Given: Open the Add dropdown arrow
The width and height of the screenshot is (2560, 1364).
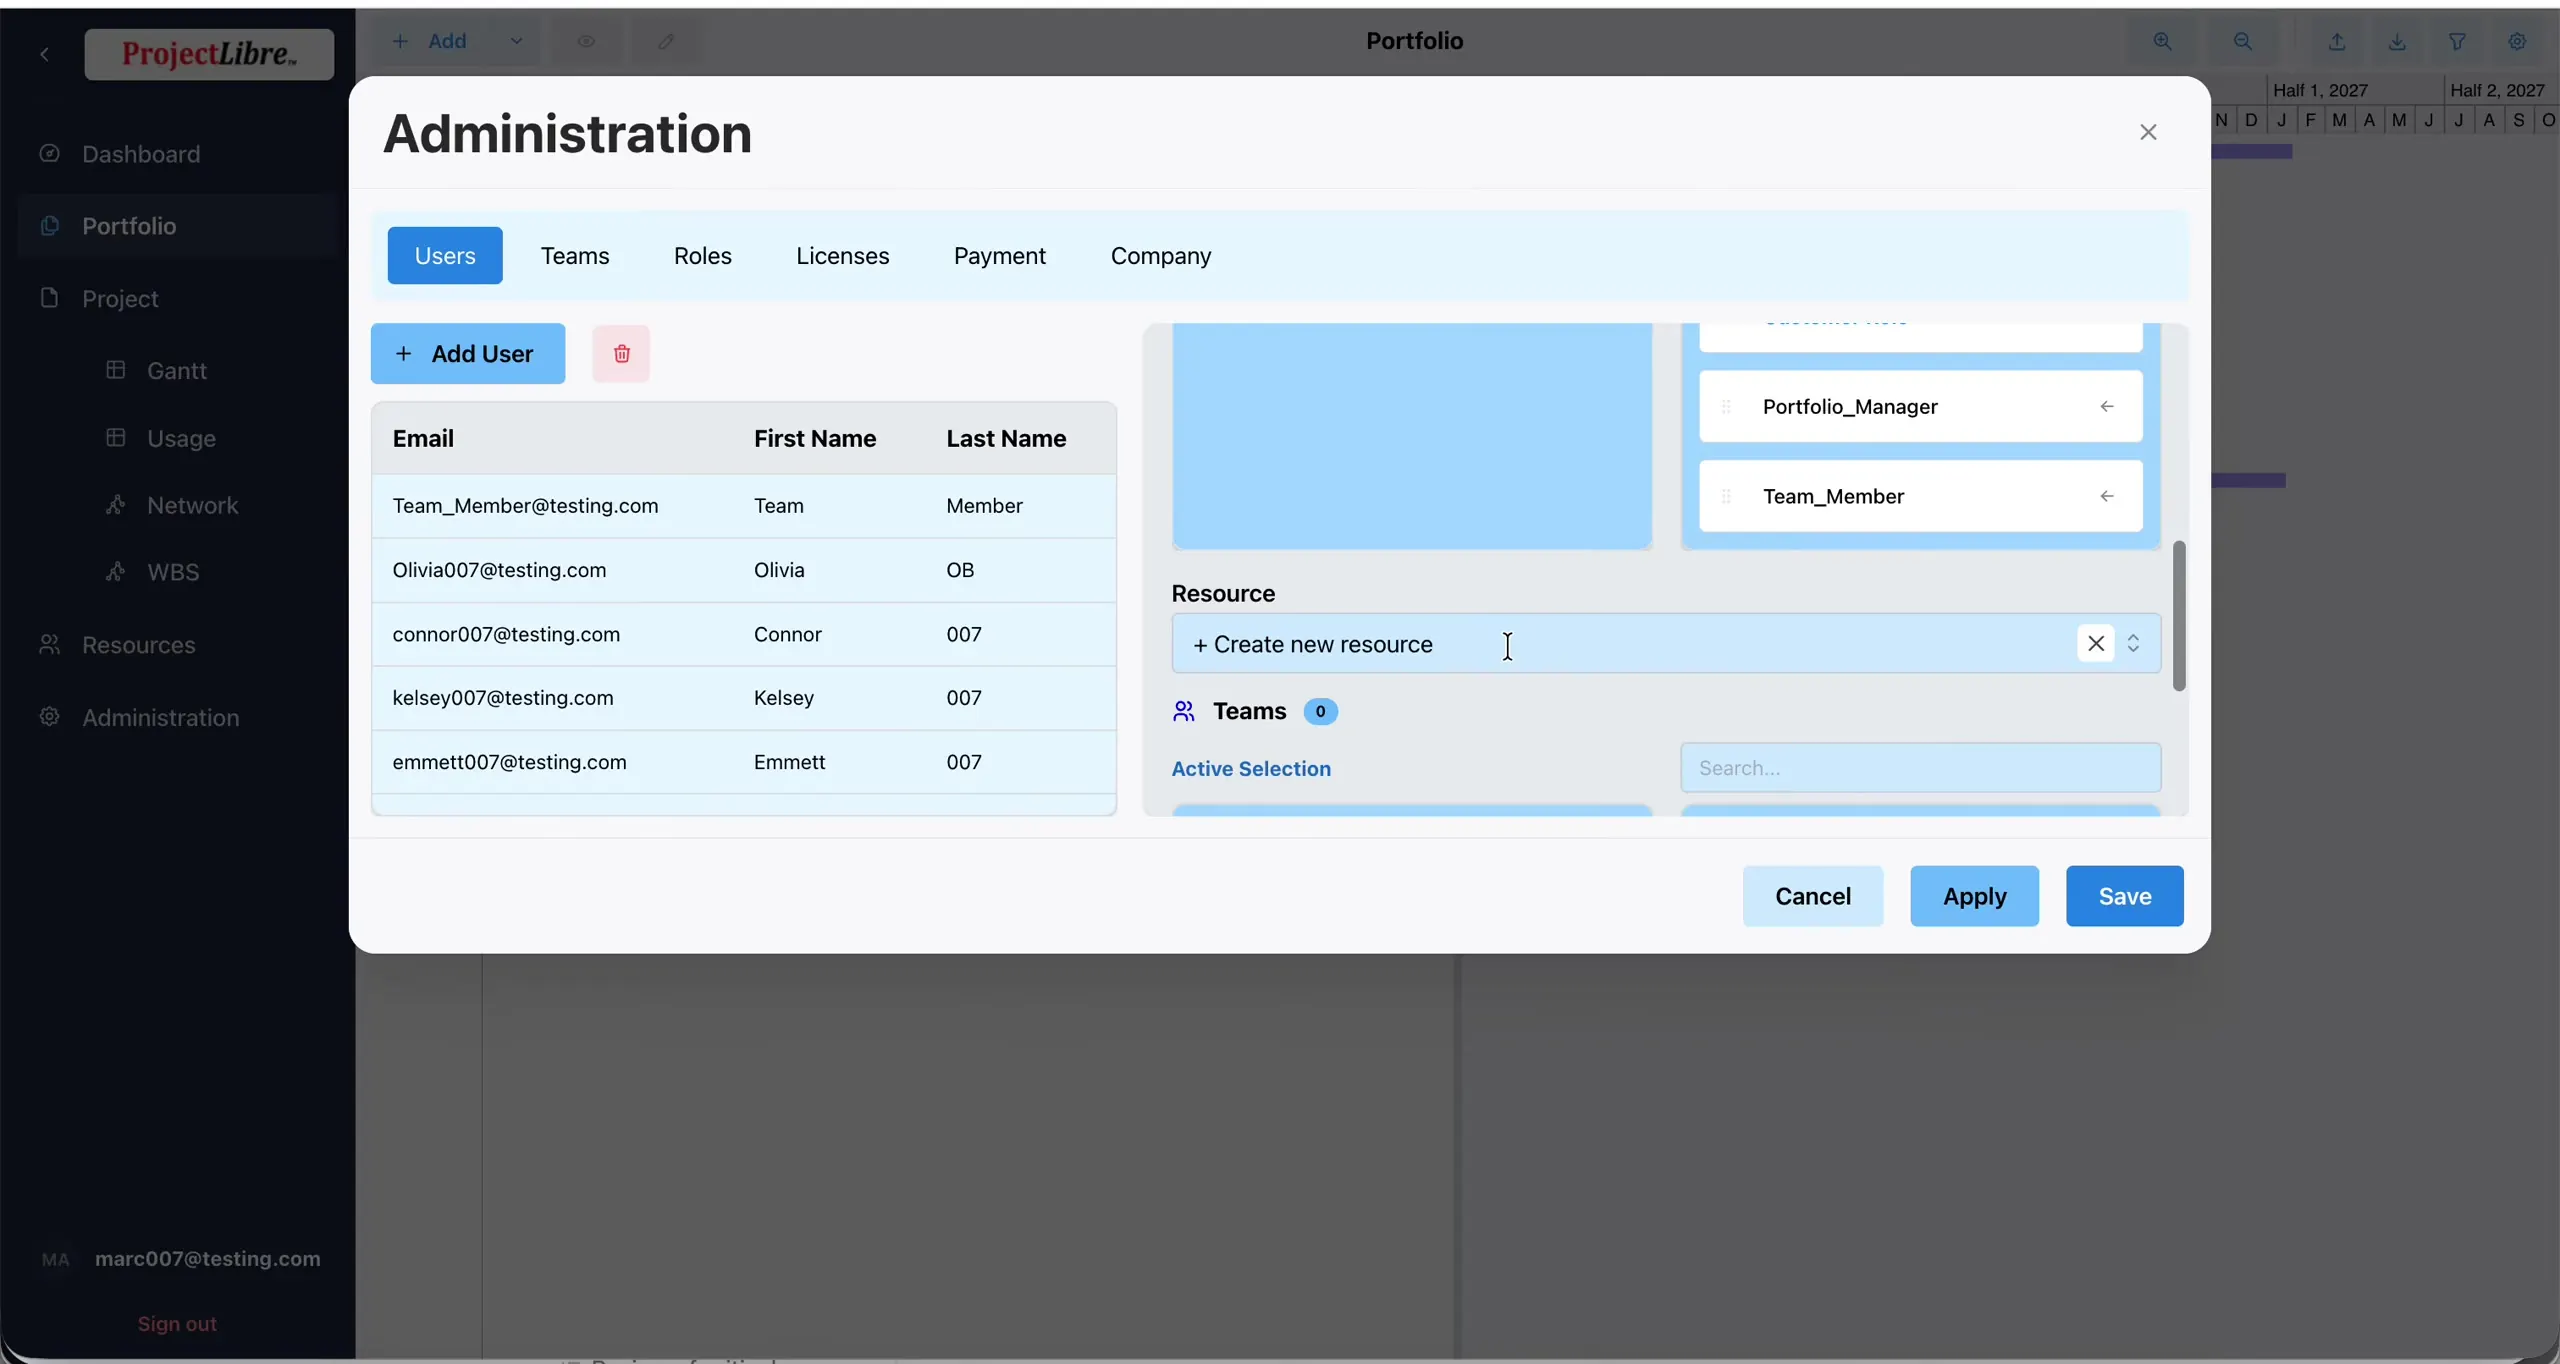Looking at the screenshot, I should (516, 41).
